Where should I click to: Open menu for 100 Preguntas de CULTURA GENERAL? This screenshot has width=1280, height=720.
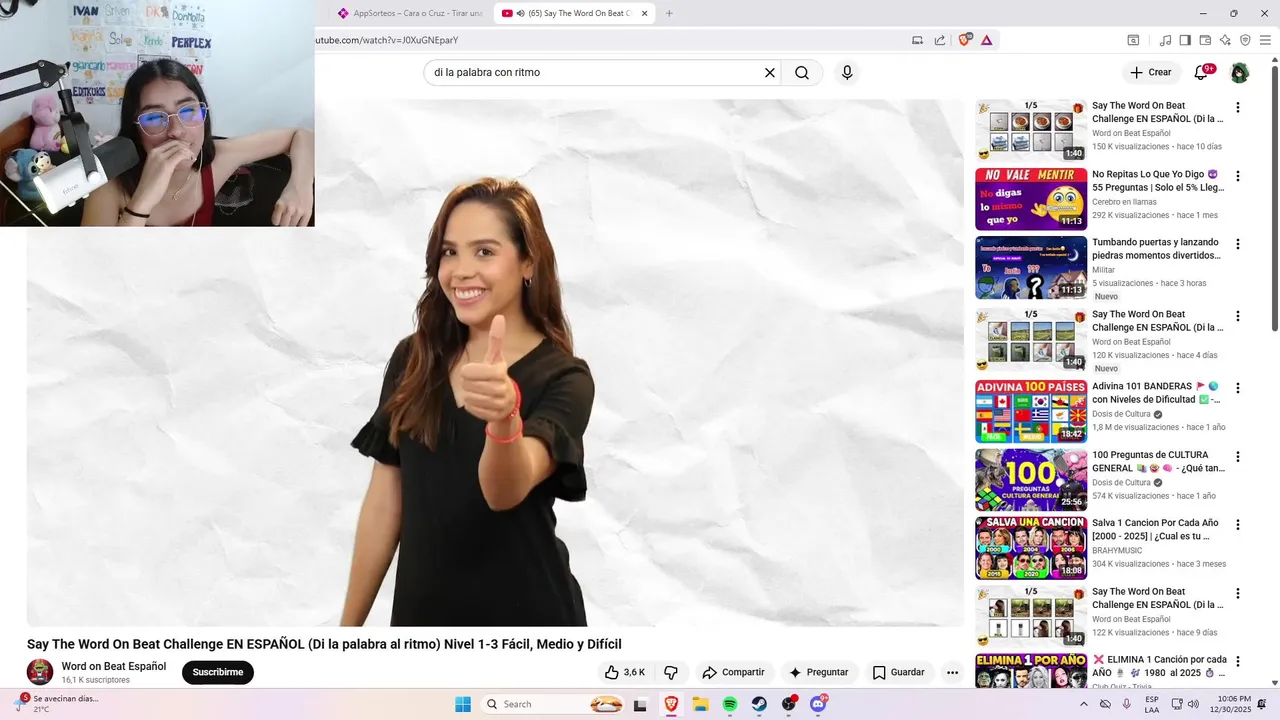pyautogui.click(x=1238, y=457)
